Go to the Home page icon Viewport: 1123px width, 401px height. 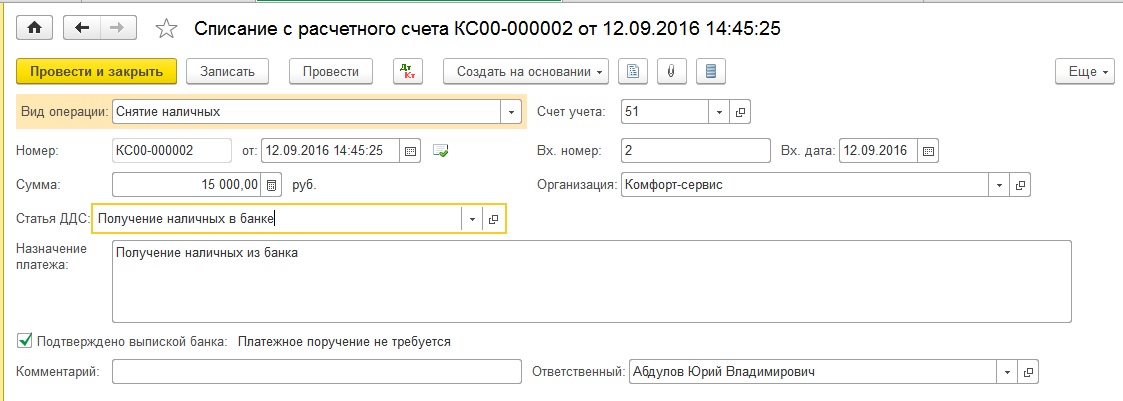click(x=34, y=29)
